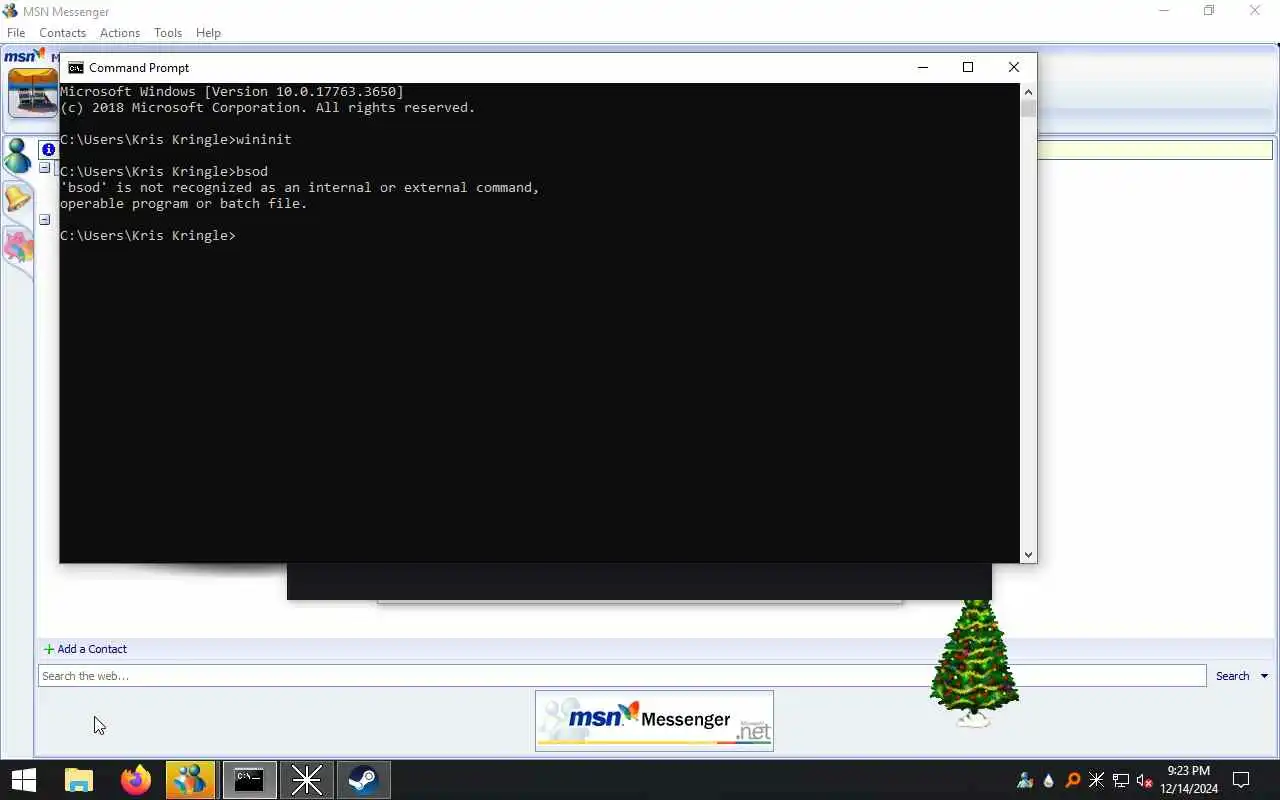Open the Windows Start menu
This screenshot has width=1280, height=800.
click(23, 780)
